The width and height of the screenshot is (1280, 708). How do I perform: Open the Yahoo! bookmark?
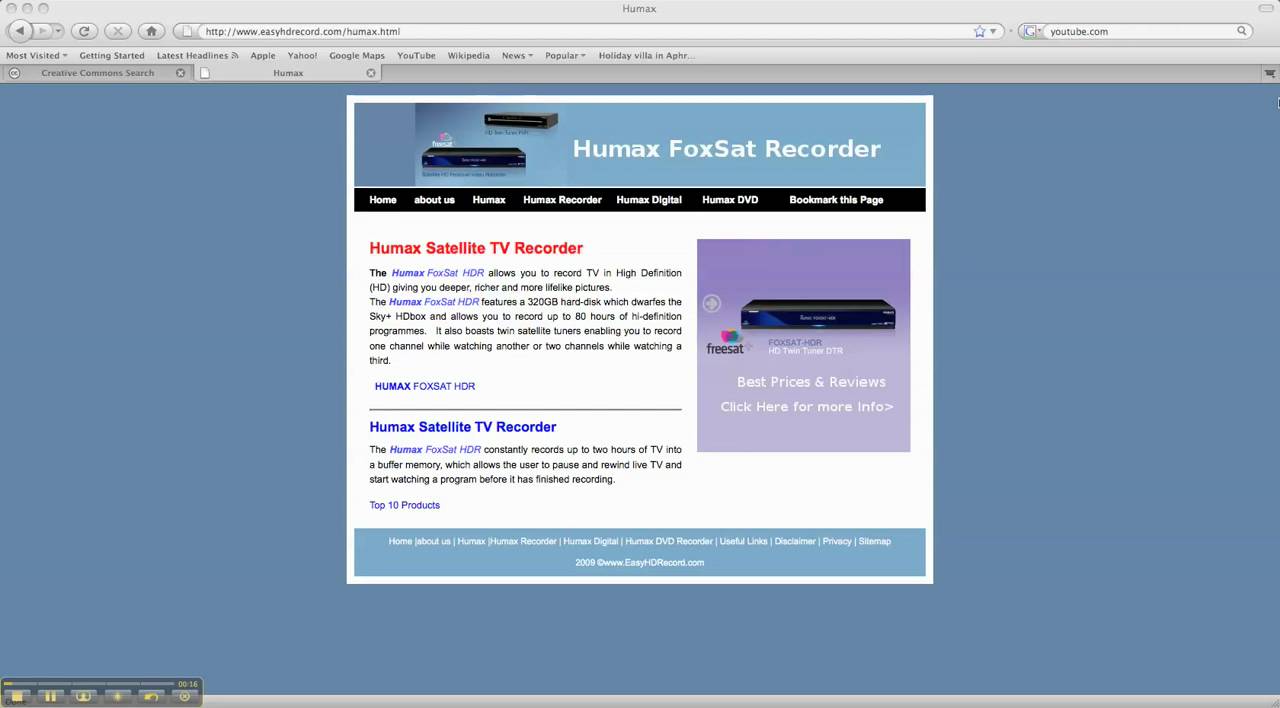[x=302, y=56]
